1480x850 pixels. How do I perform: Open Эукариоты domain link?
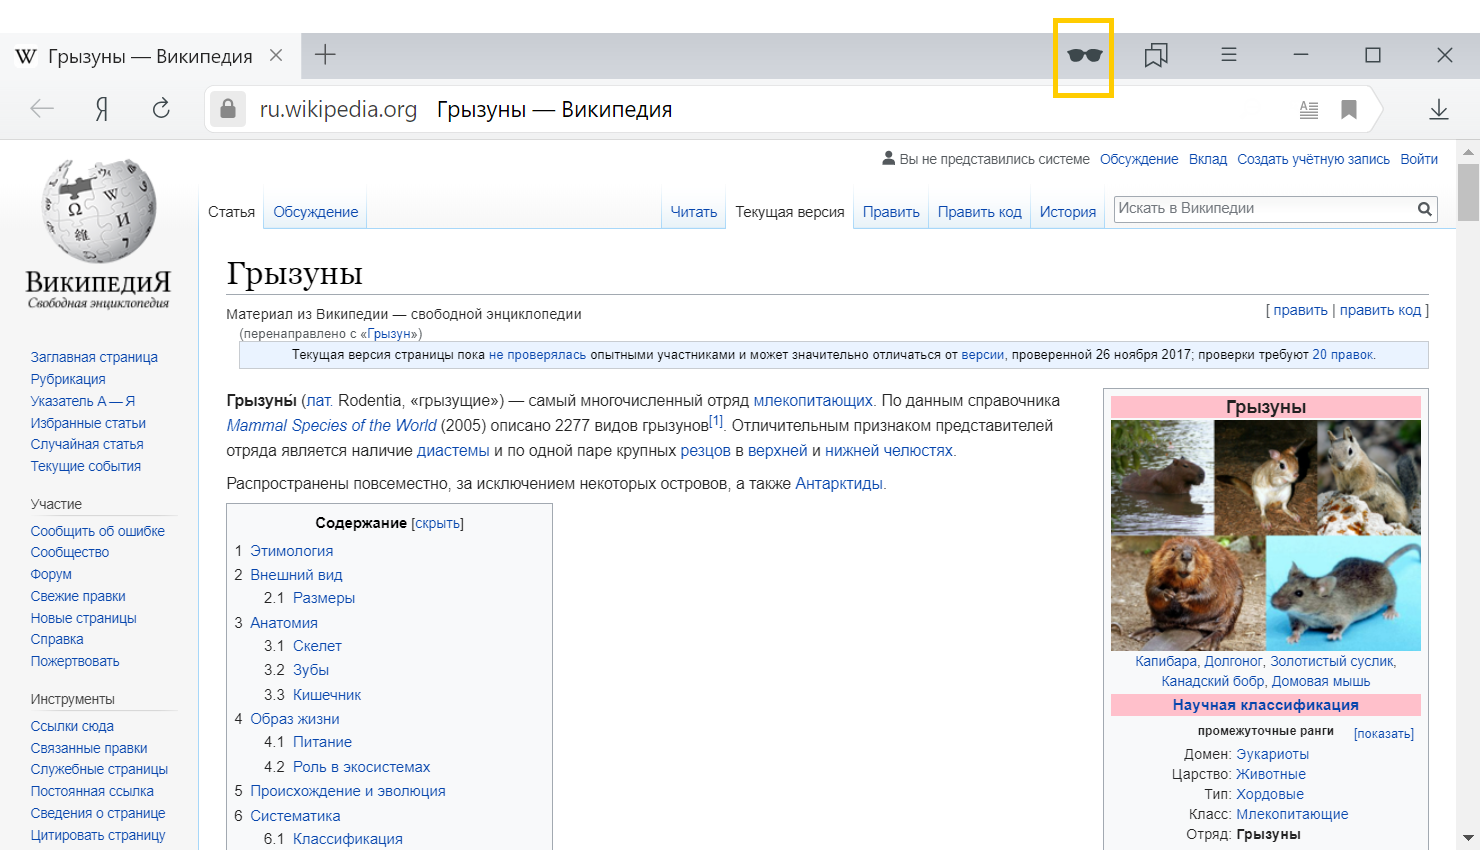1272,754
